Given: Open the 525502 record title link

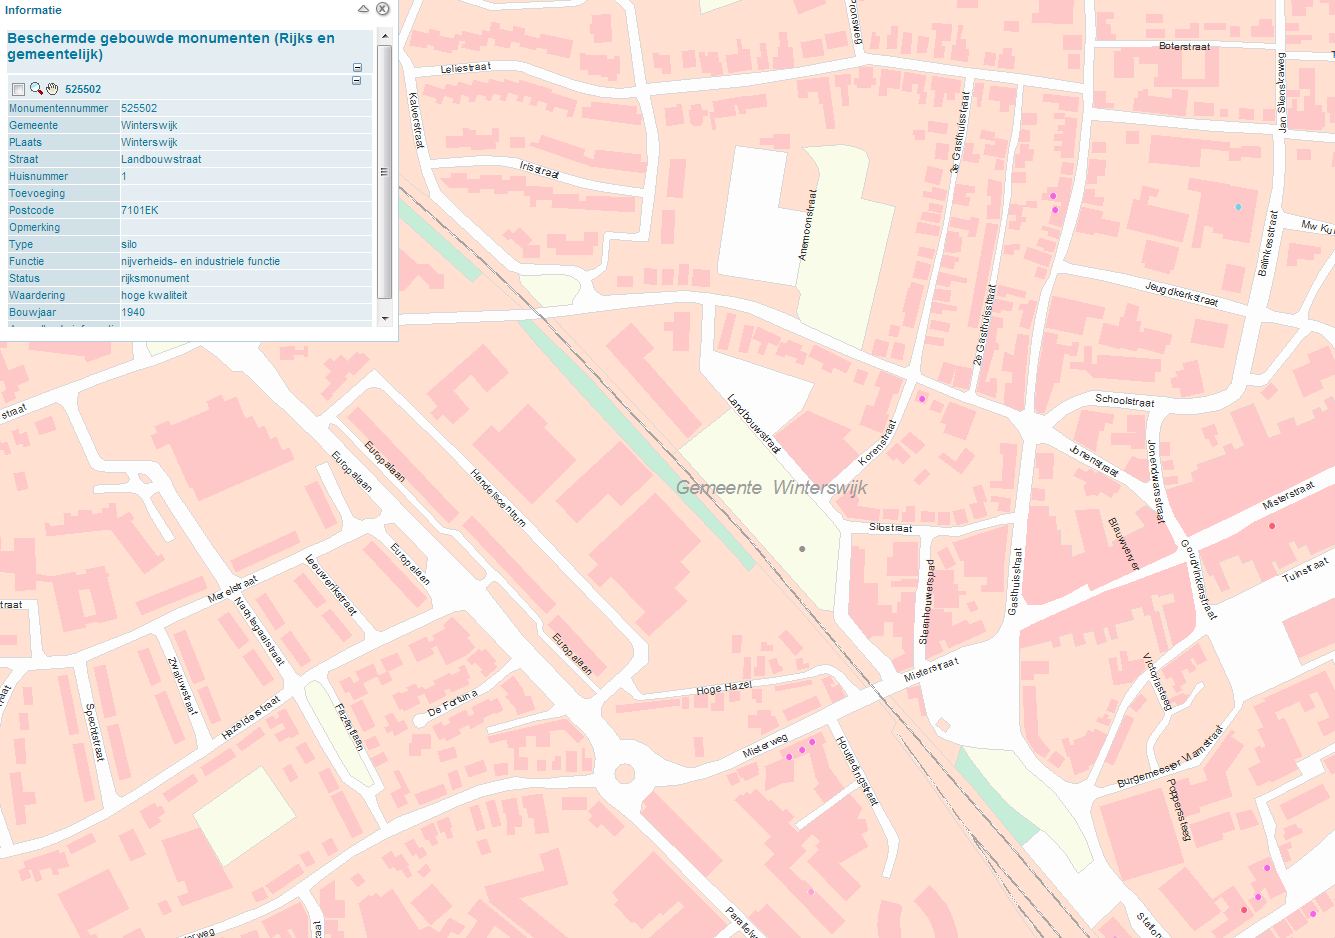Looking at the screenshot, I should pyautogui.click(x=83, y=90).
